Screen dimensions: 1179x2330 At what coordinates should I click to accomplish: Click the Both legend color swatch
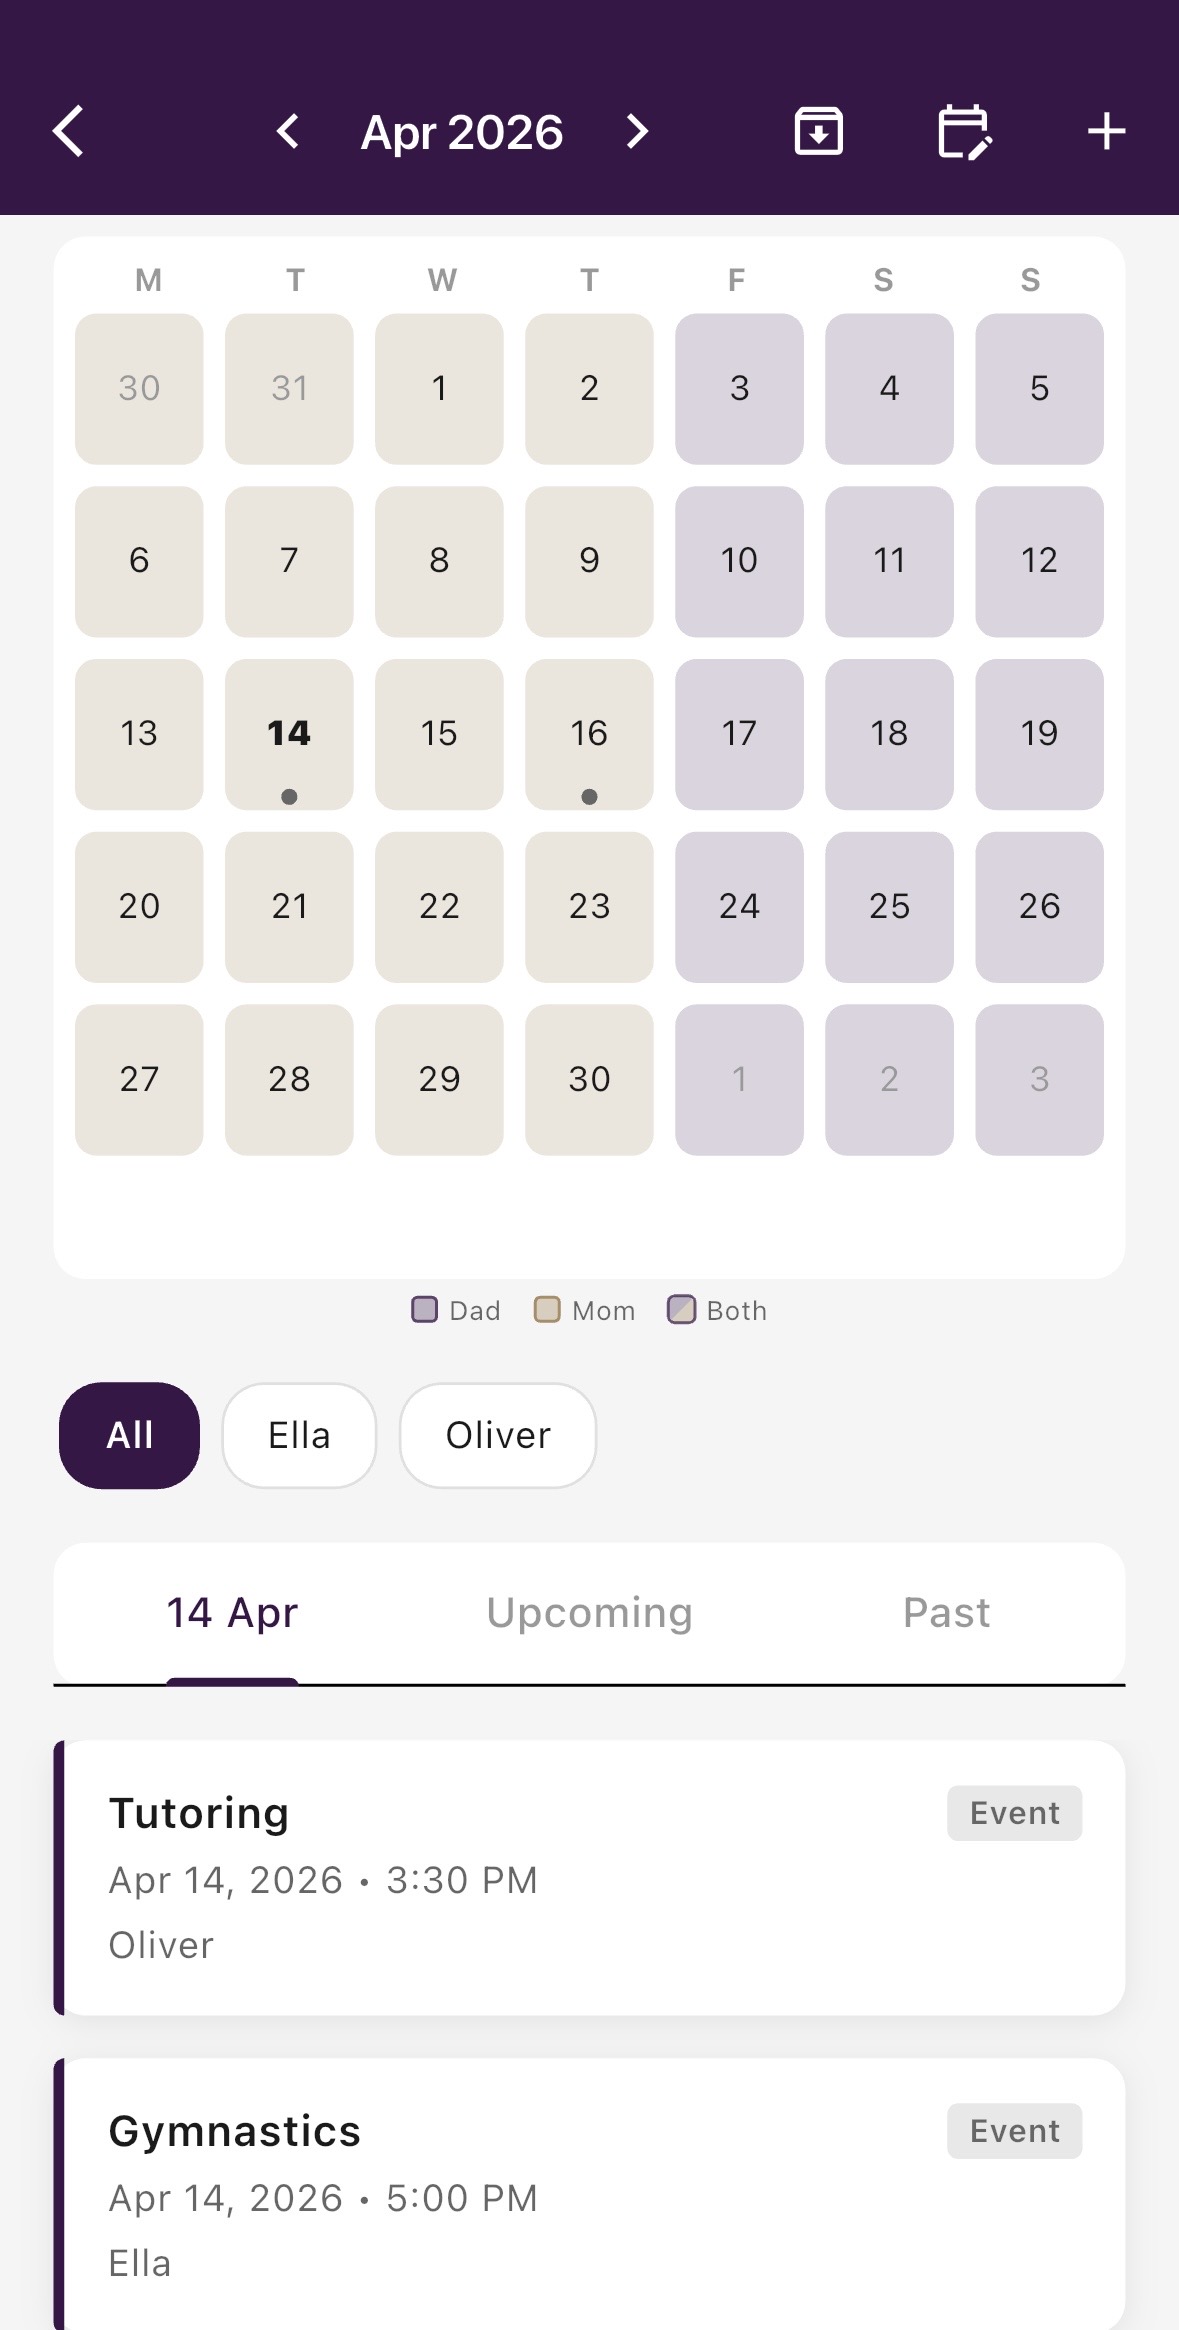coord(681,1310)
